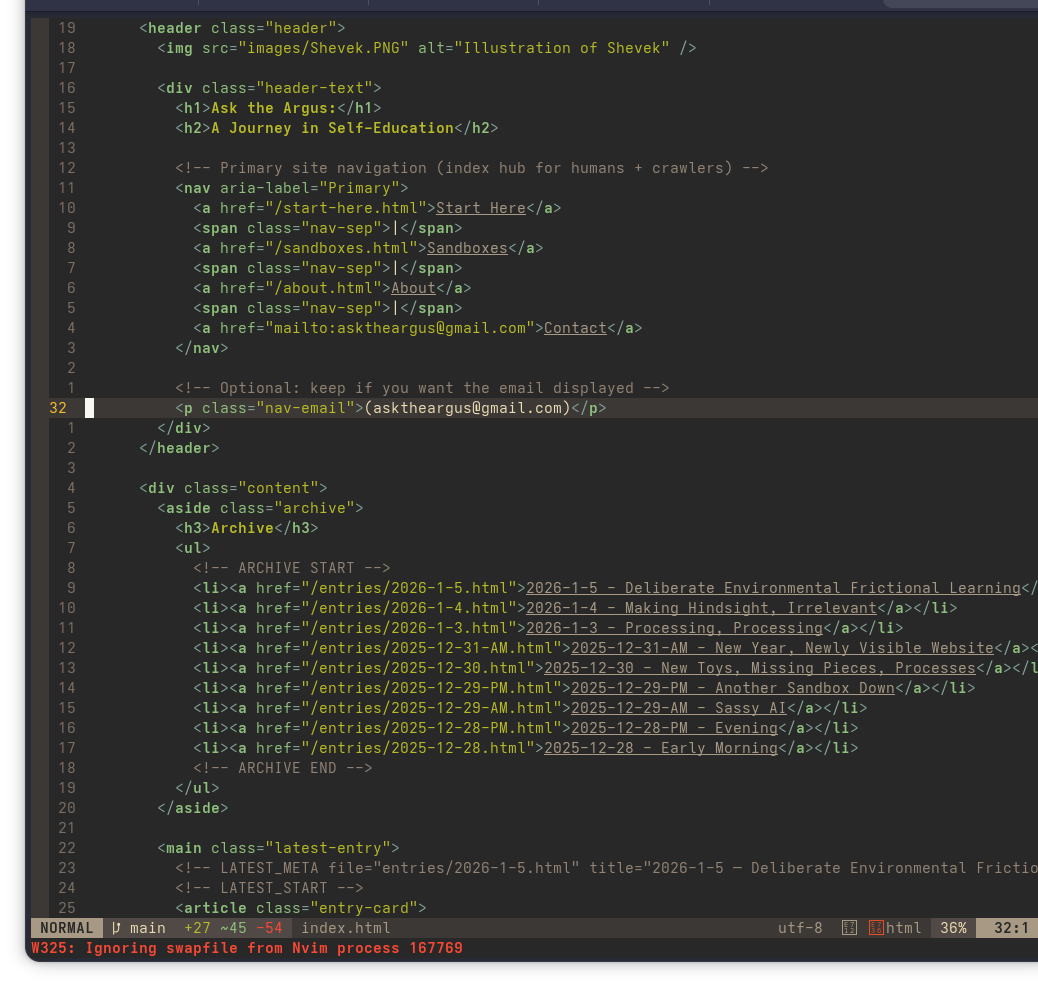Click the red -54 removed lines indicator

(x=269, y=928)
